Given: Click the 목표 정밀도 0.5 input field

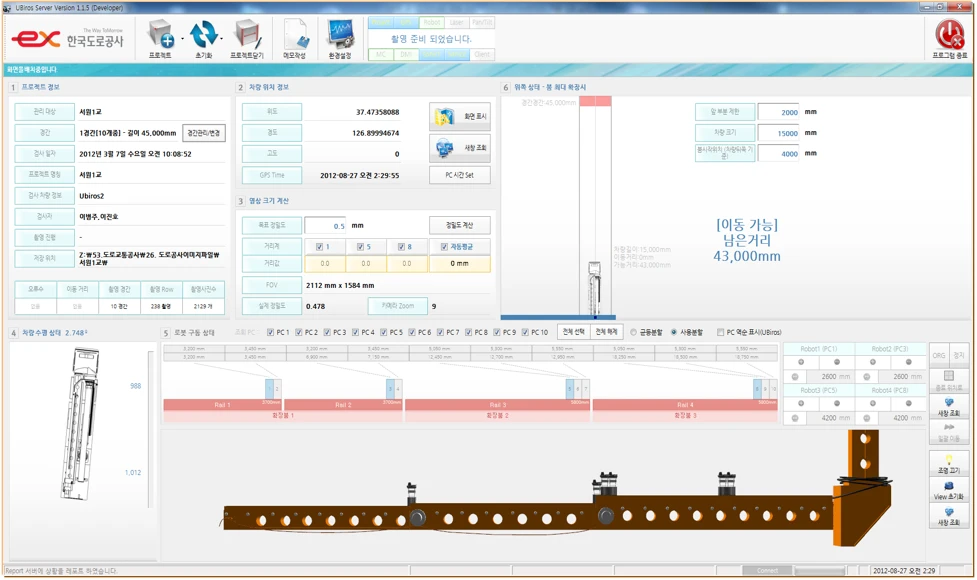Looking at the screenshot, I should pos(326,226).
